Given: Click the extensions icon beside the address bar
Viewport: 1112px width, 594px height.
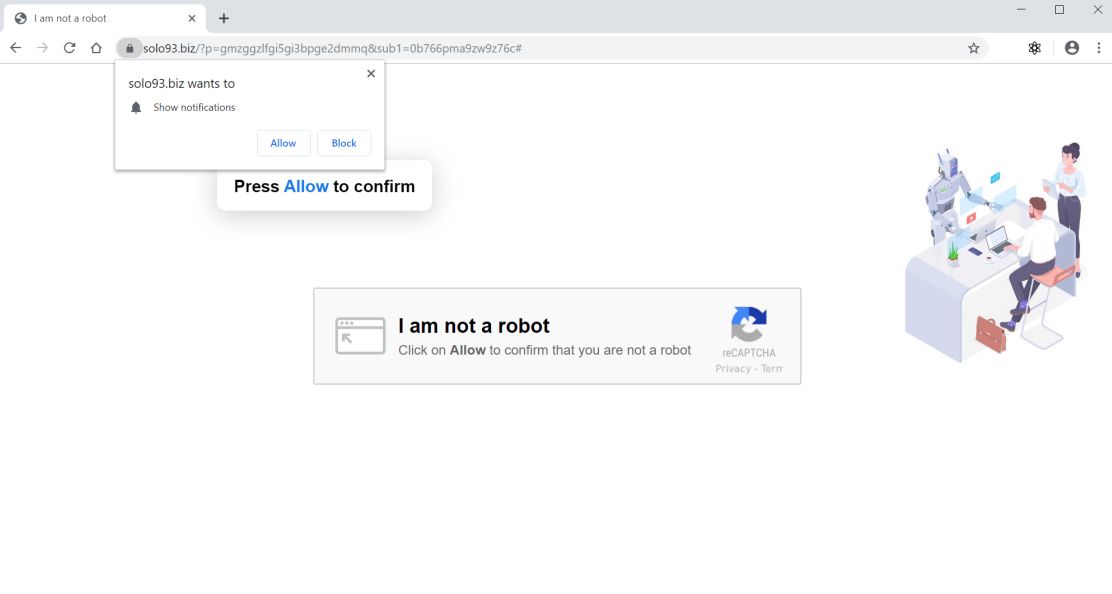Looking at the screenshot, I should [x=1034, y=47].
